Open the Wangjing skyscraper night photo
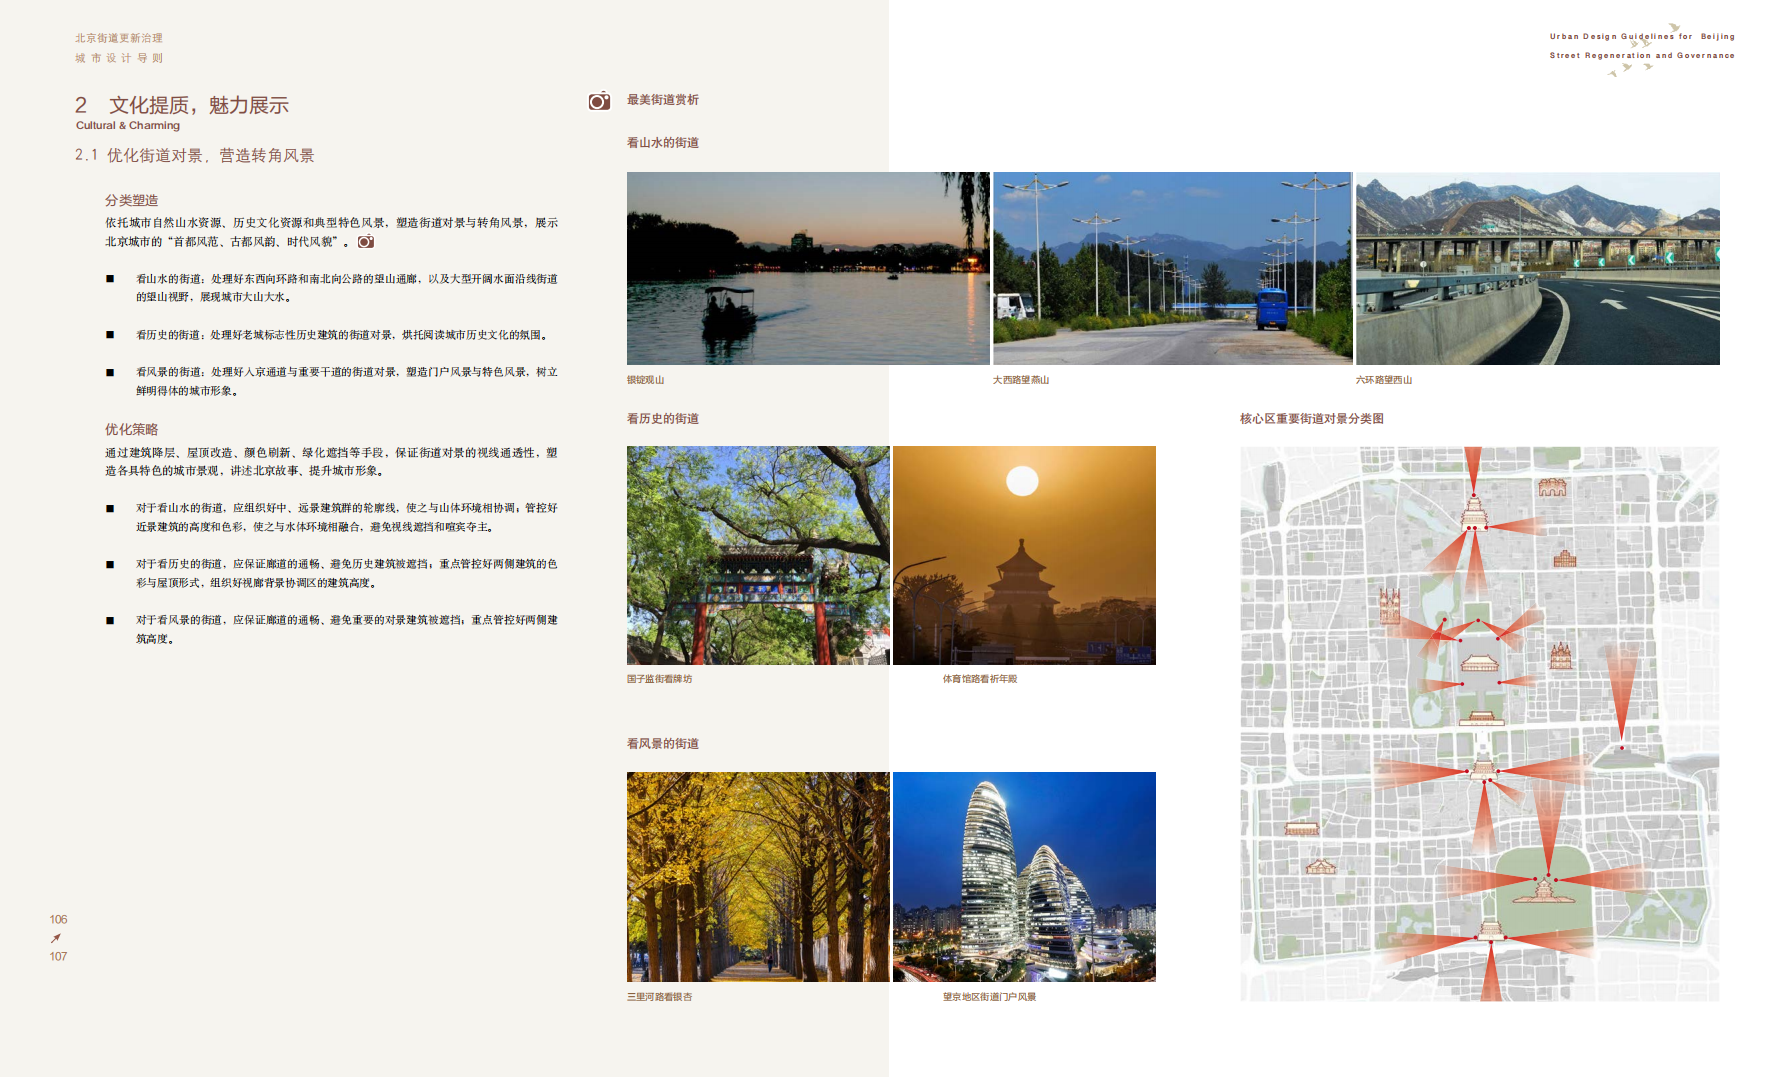1776x1077 pixels. 1024,876
